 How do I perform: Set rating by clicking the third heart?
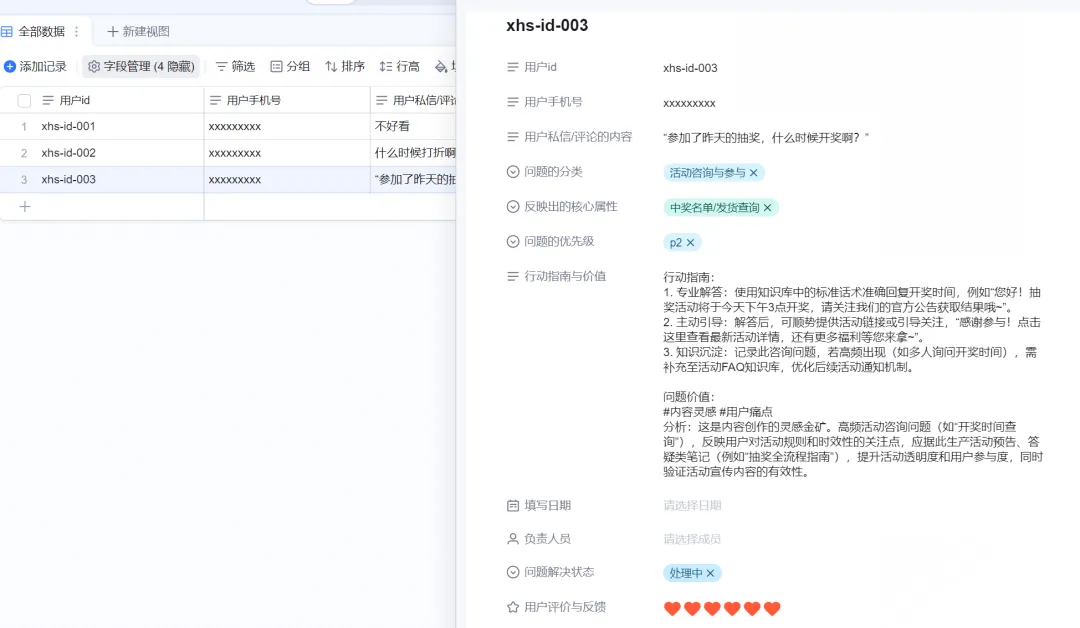(712, 608)
